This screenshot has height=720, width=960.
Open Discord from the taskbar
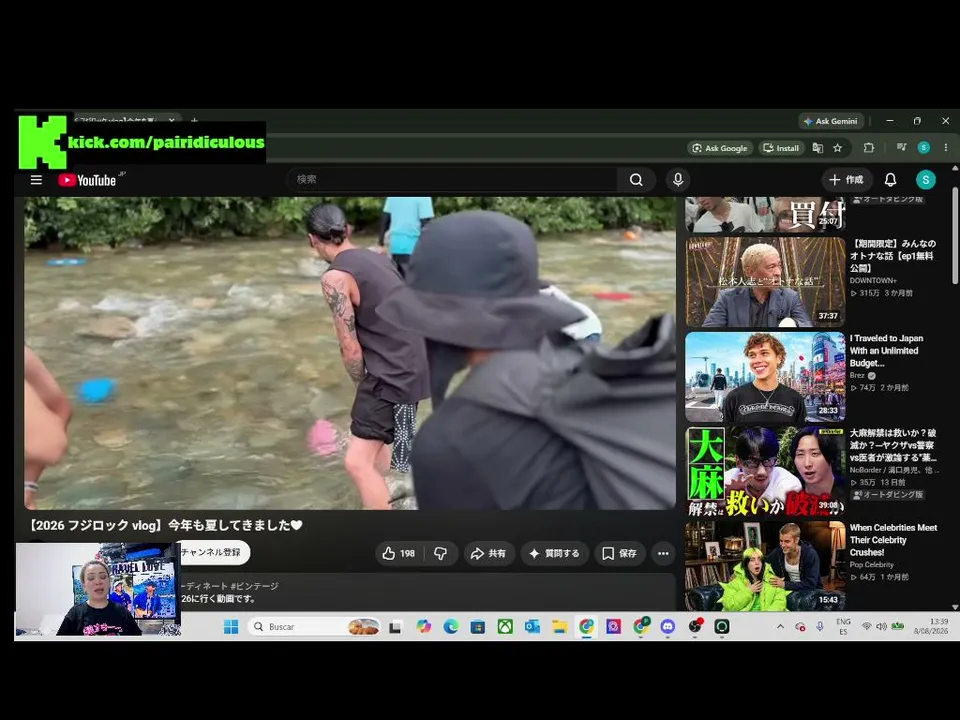668,626
